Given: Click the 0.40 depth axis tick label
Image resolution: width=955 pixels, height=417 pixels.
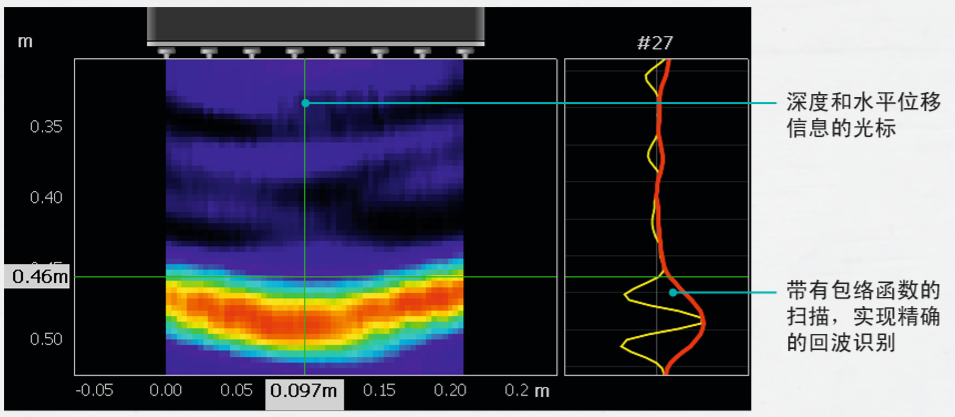Looking at the screenshot, I should pos(46,197).
